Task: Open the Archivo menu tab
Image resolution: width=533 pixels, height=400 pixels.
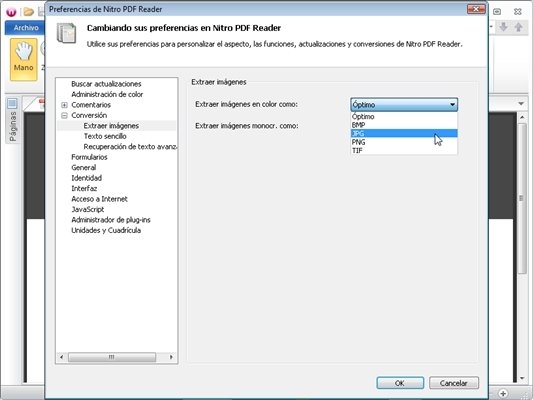Action: (x=26, y=28)
